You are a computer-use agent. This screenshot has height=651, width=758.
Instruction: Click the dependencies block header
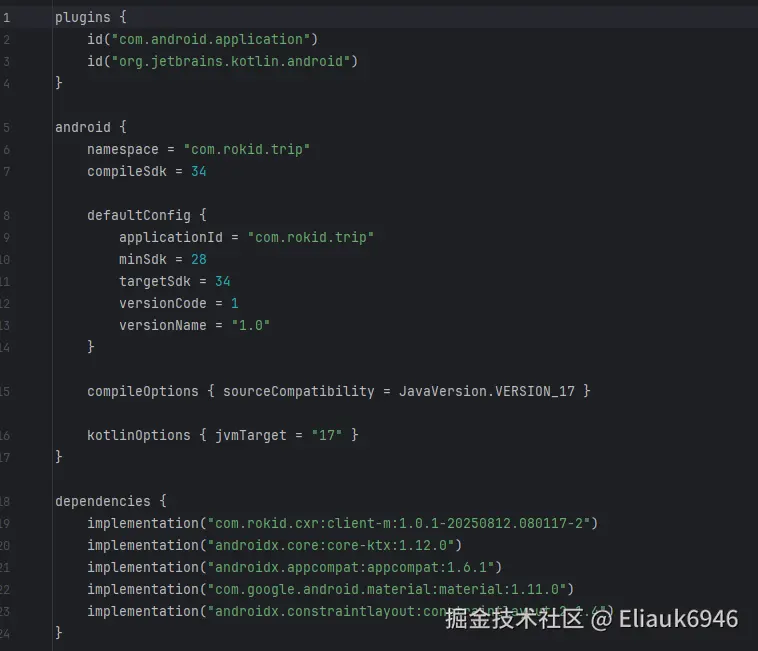[110, 501]
